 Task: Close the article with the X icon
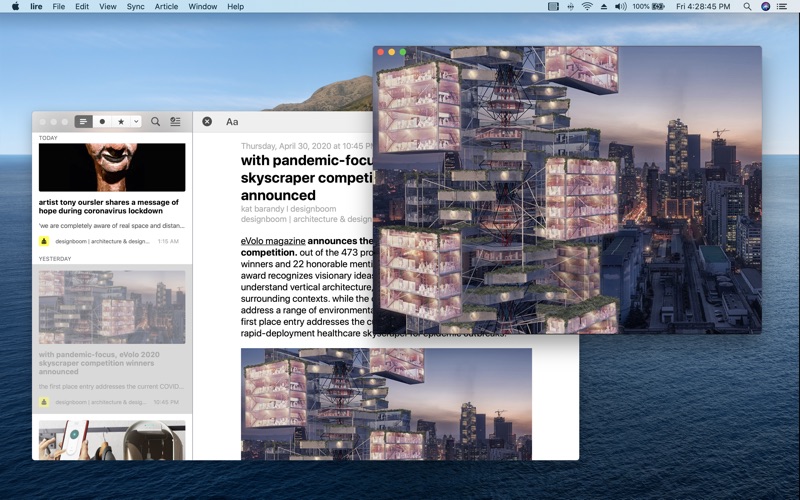pos(207,121)
